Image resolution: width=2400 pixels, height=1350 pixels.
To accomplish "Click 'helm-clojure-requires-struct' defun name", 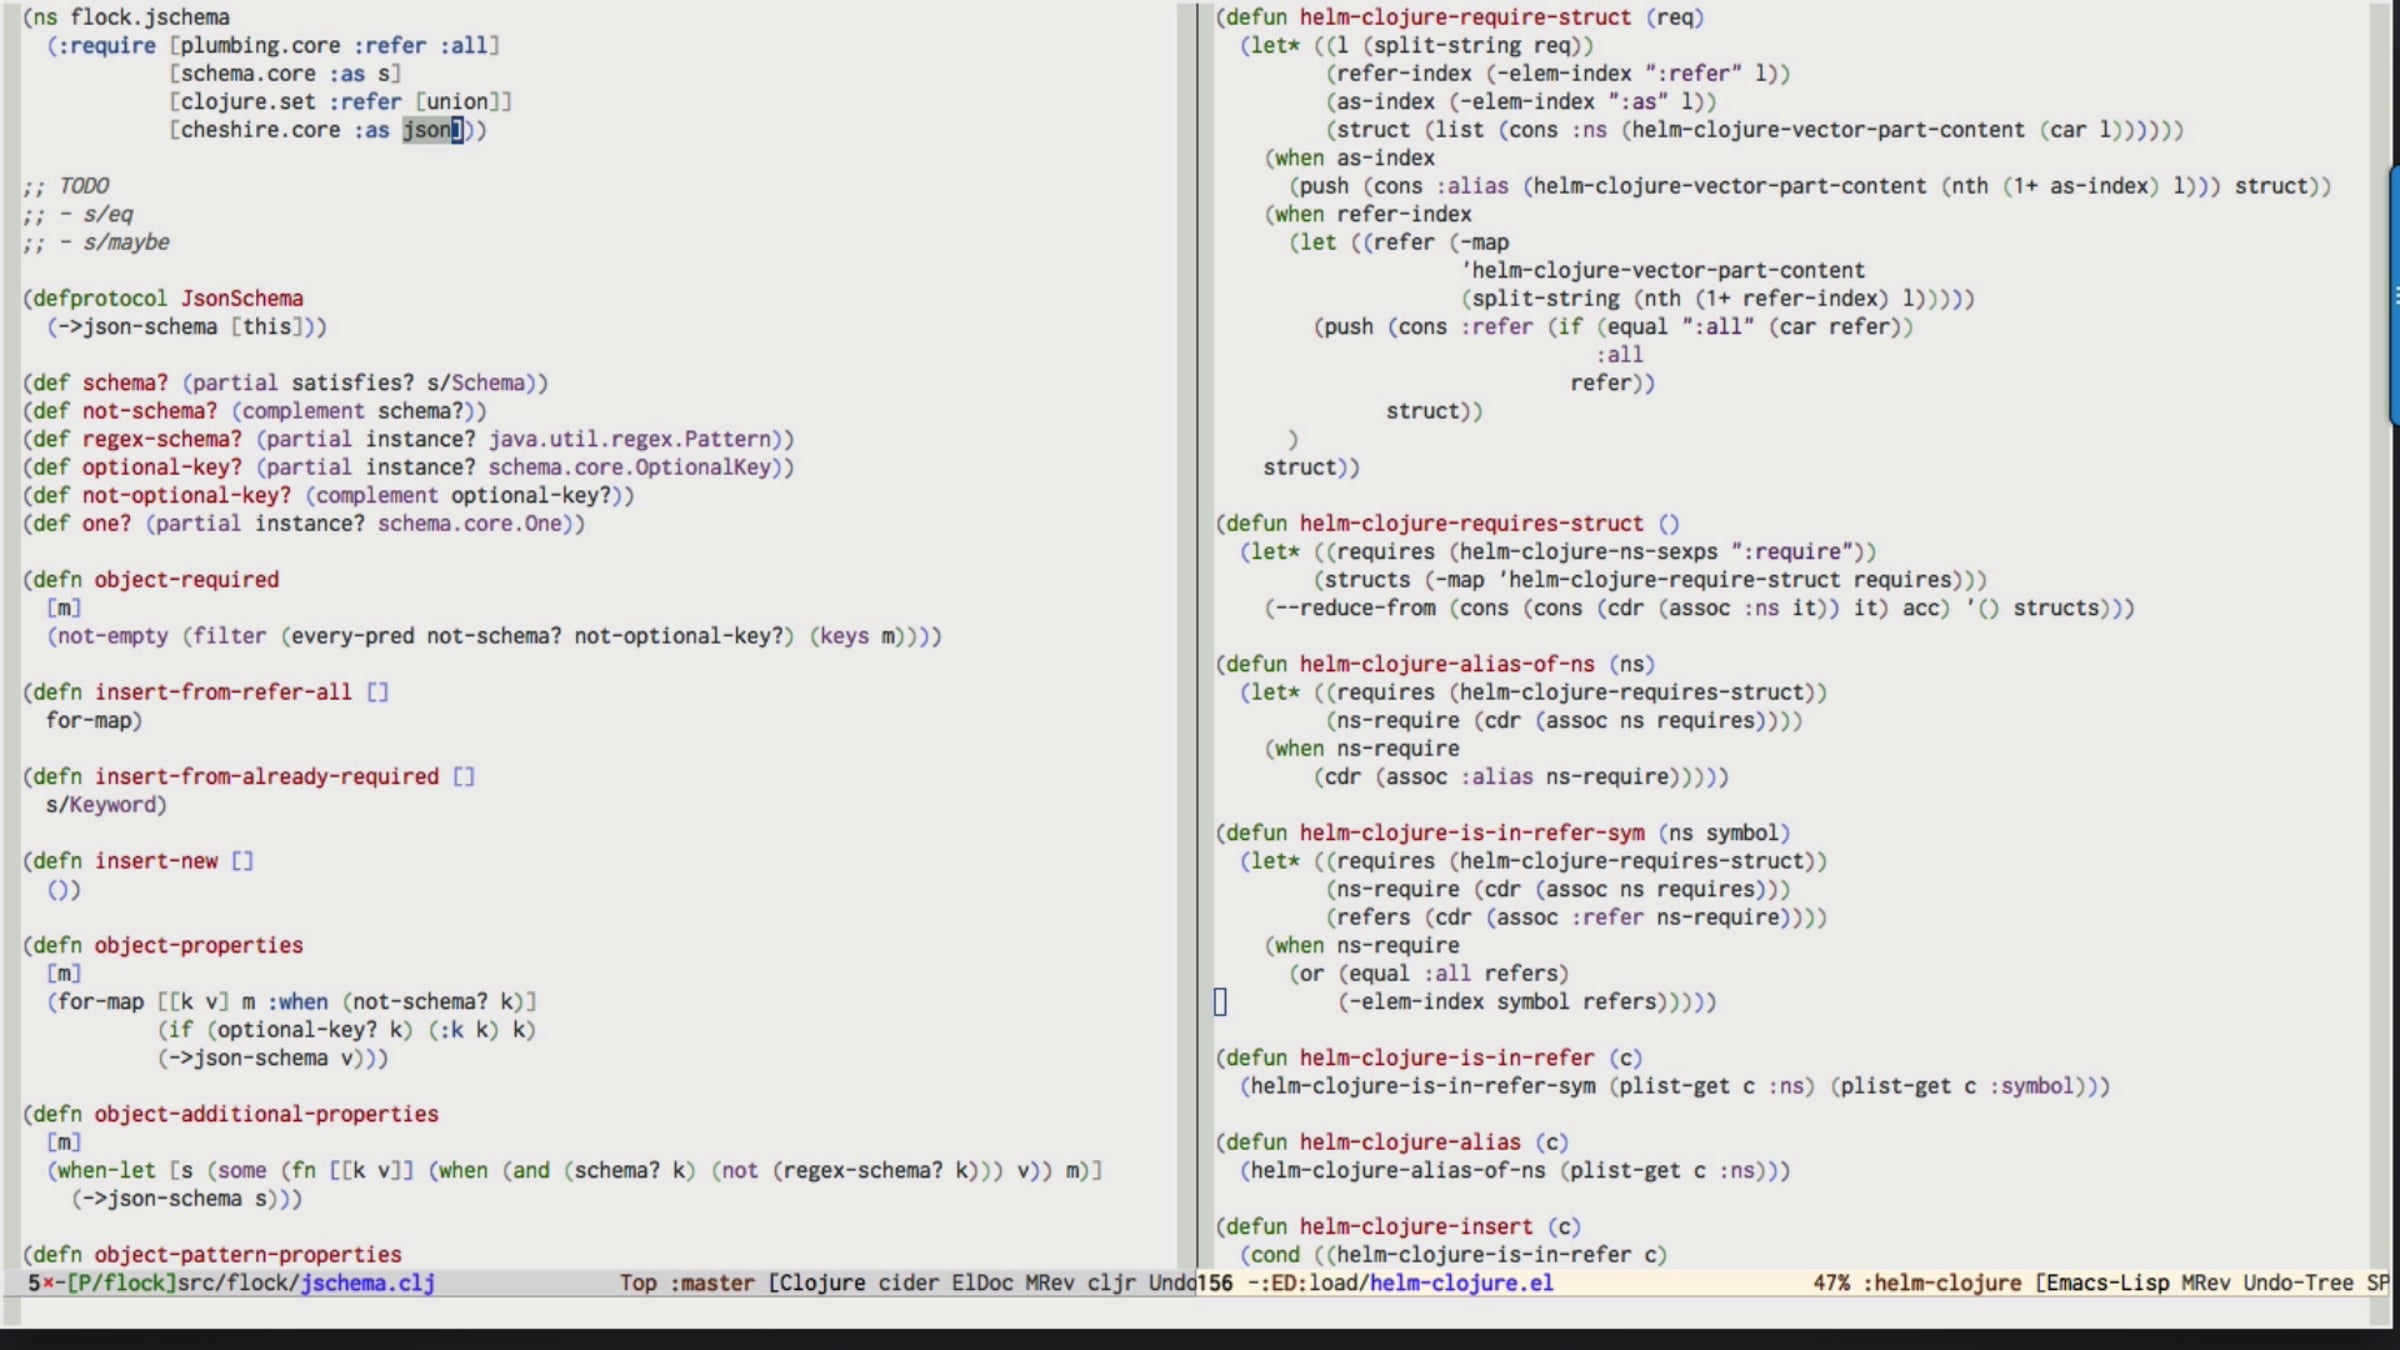I will coord(1472,523).
